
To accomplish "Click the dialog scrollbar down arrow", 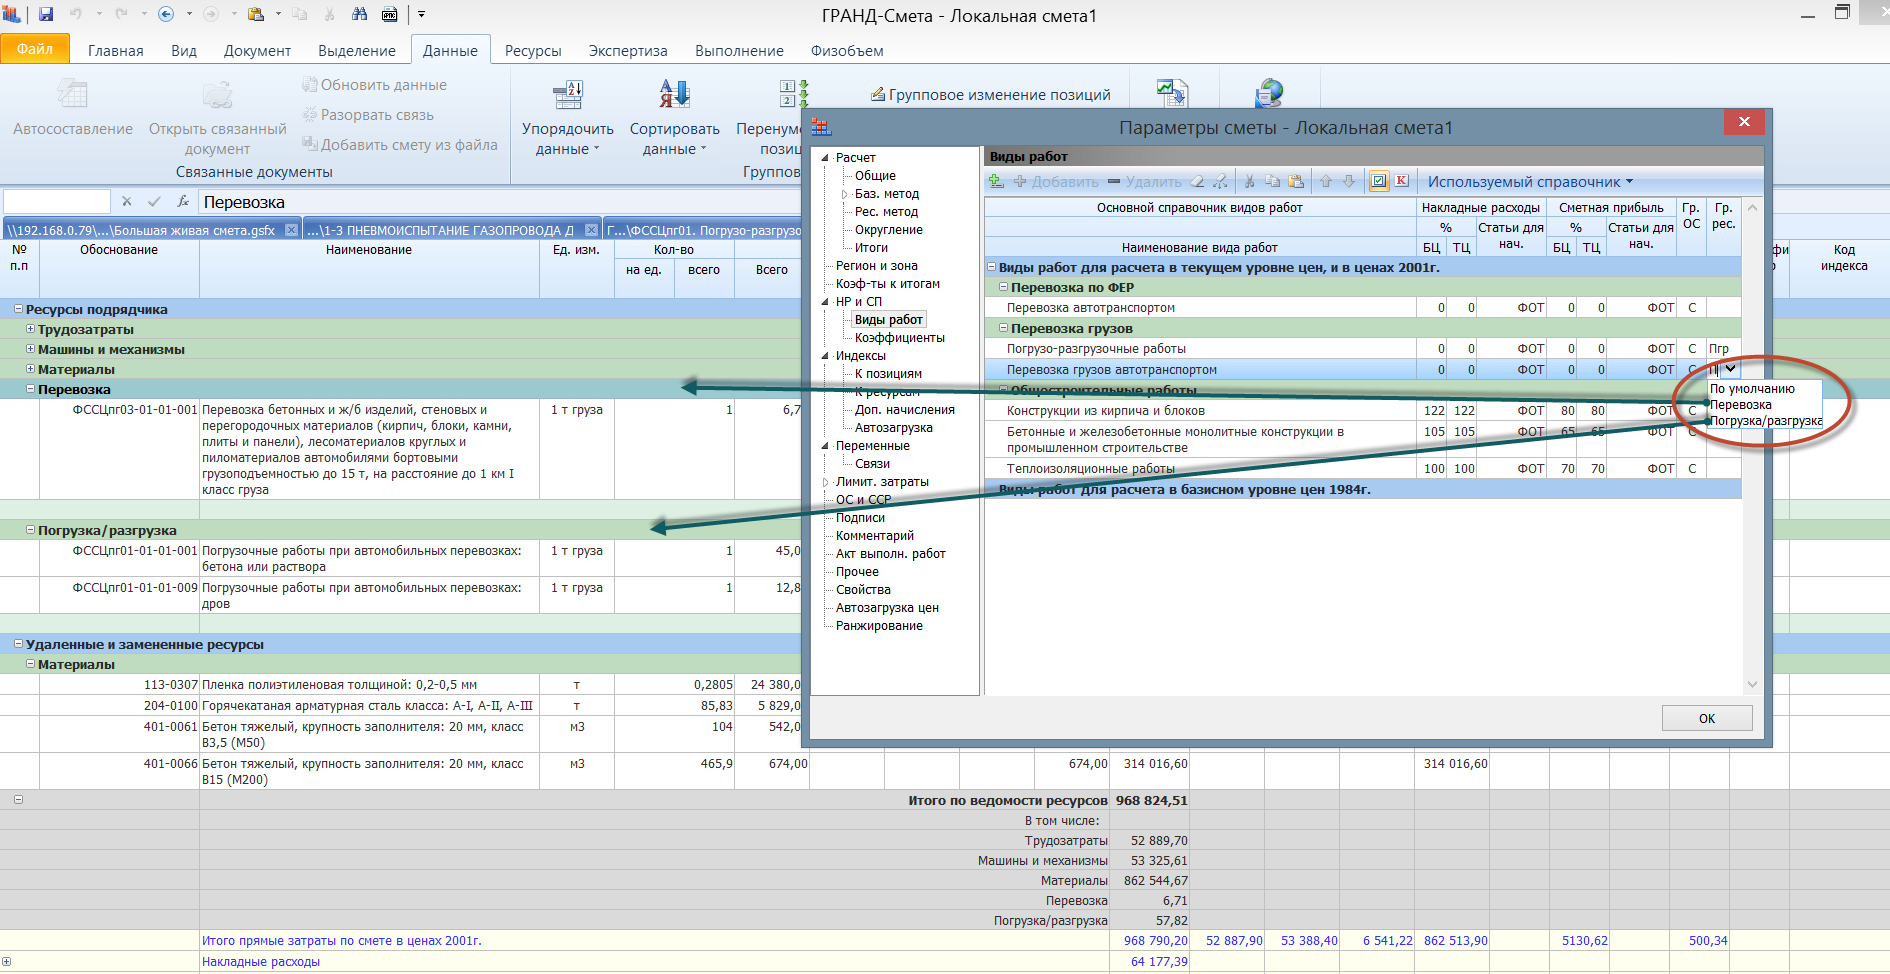I will (1752, 684).
